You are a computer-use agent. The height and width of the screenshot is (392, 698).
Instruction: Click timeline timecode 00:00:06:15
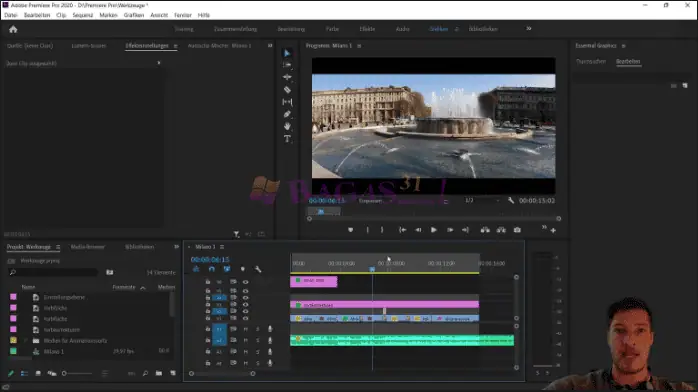(210, 259)
